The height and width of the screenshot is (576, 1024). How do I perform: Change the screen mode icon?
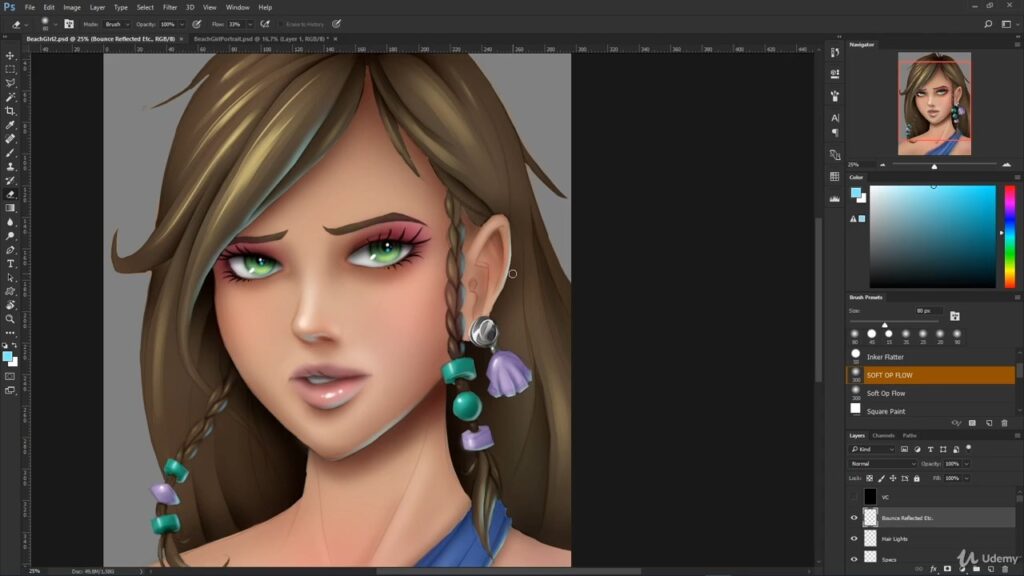tap(10, 391)
